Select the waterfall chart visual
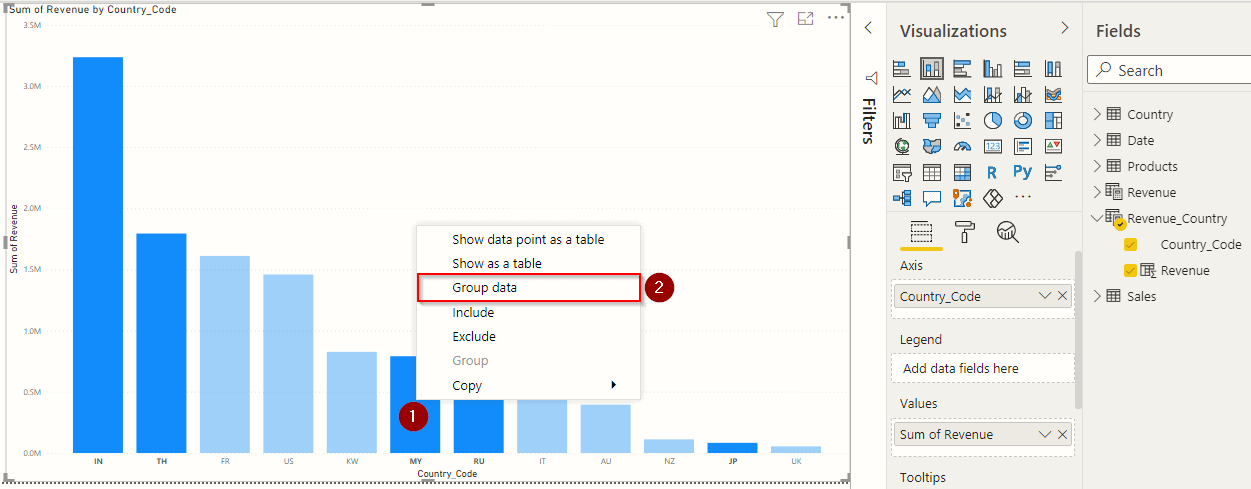1251x489 pixels. coord(902,121)
